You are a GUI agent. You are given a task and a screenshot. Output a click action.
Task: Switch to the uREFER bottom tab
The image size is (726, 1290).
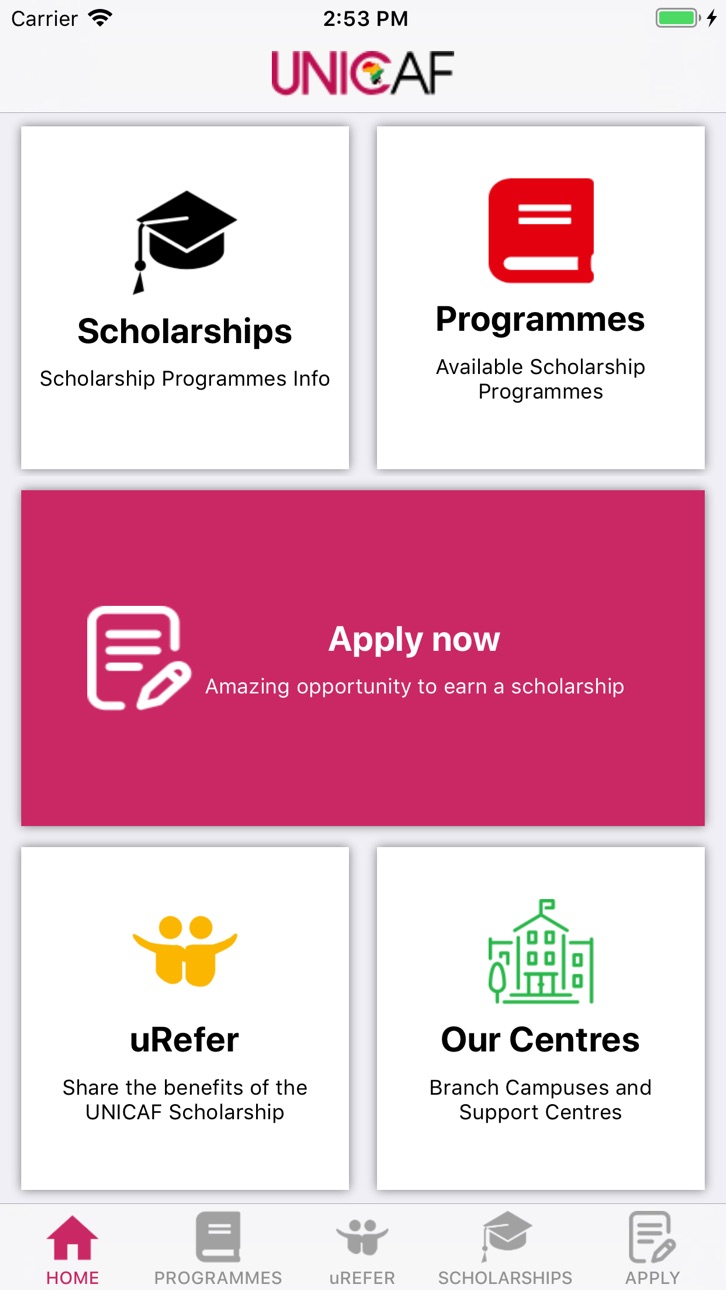click(x=362, y=1249)
